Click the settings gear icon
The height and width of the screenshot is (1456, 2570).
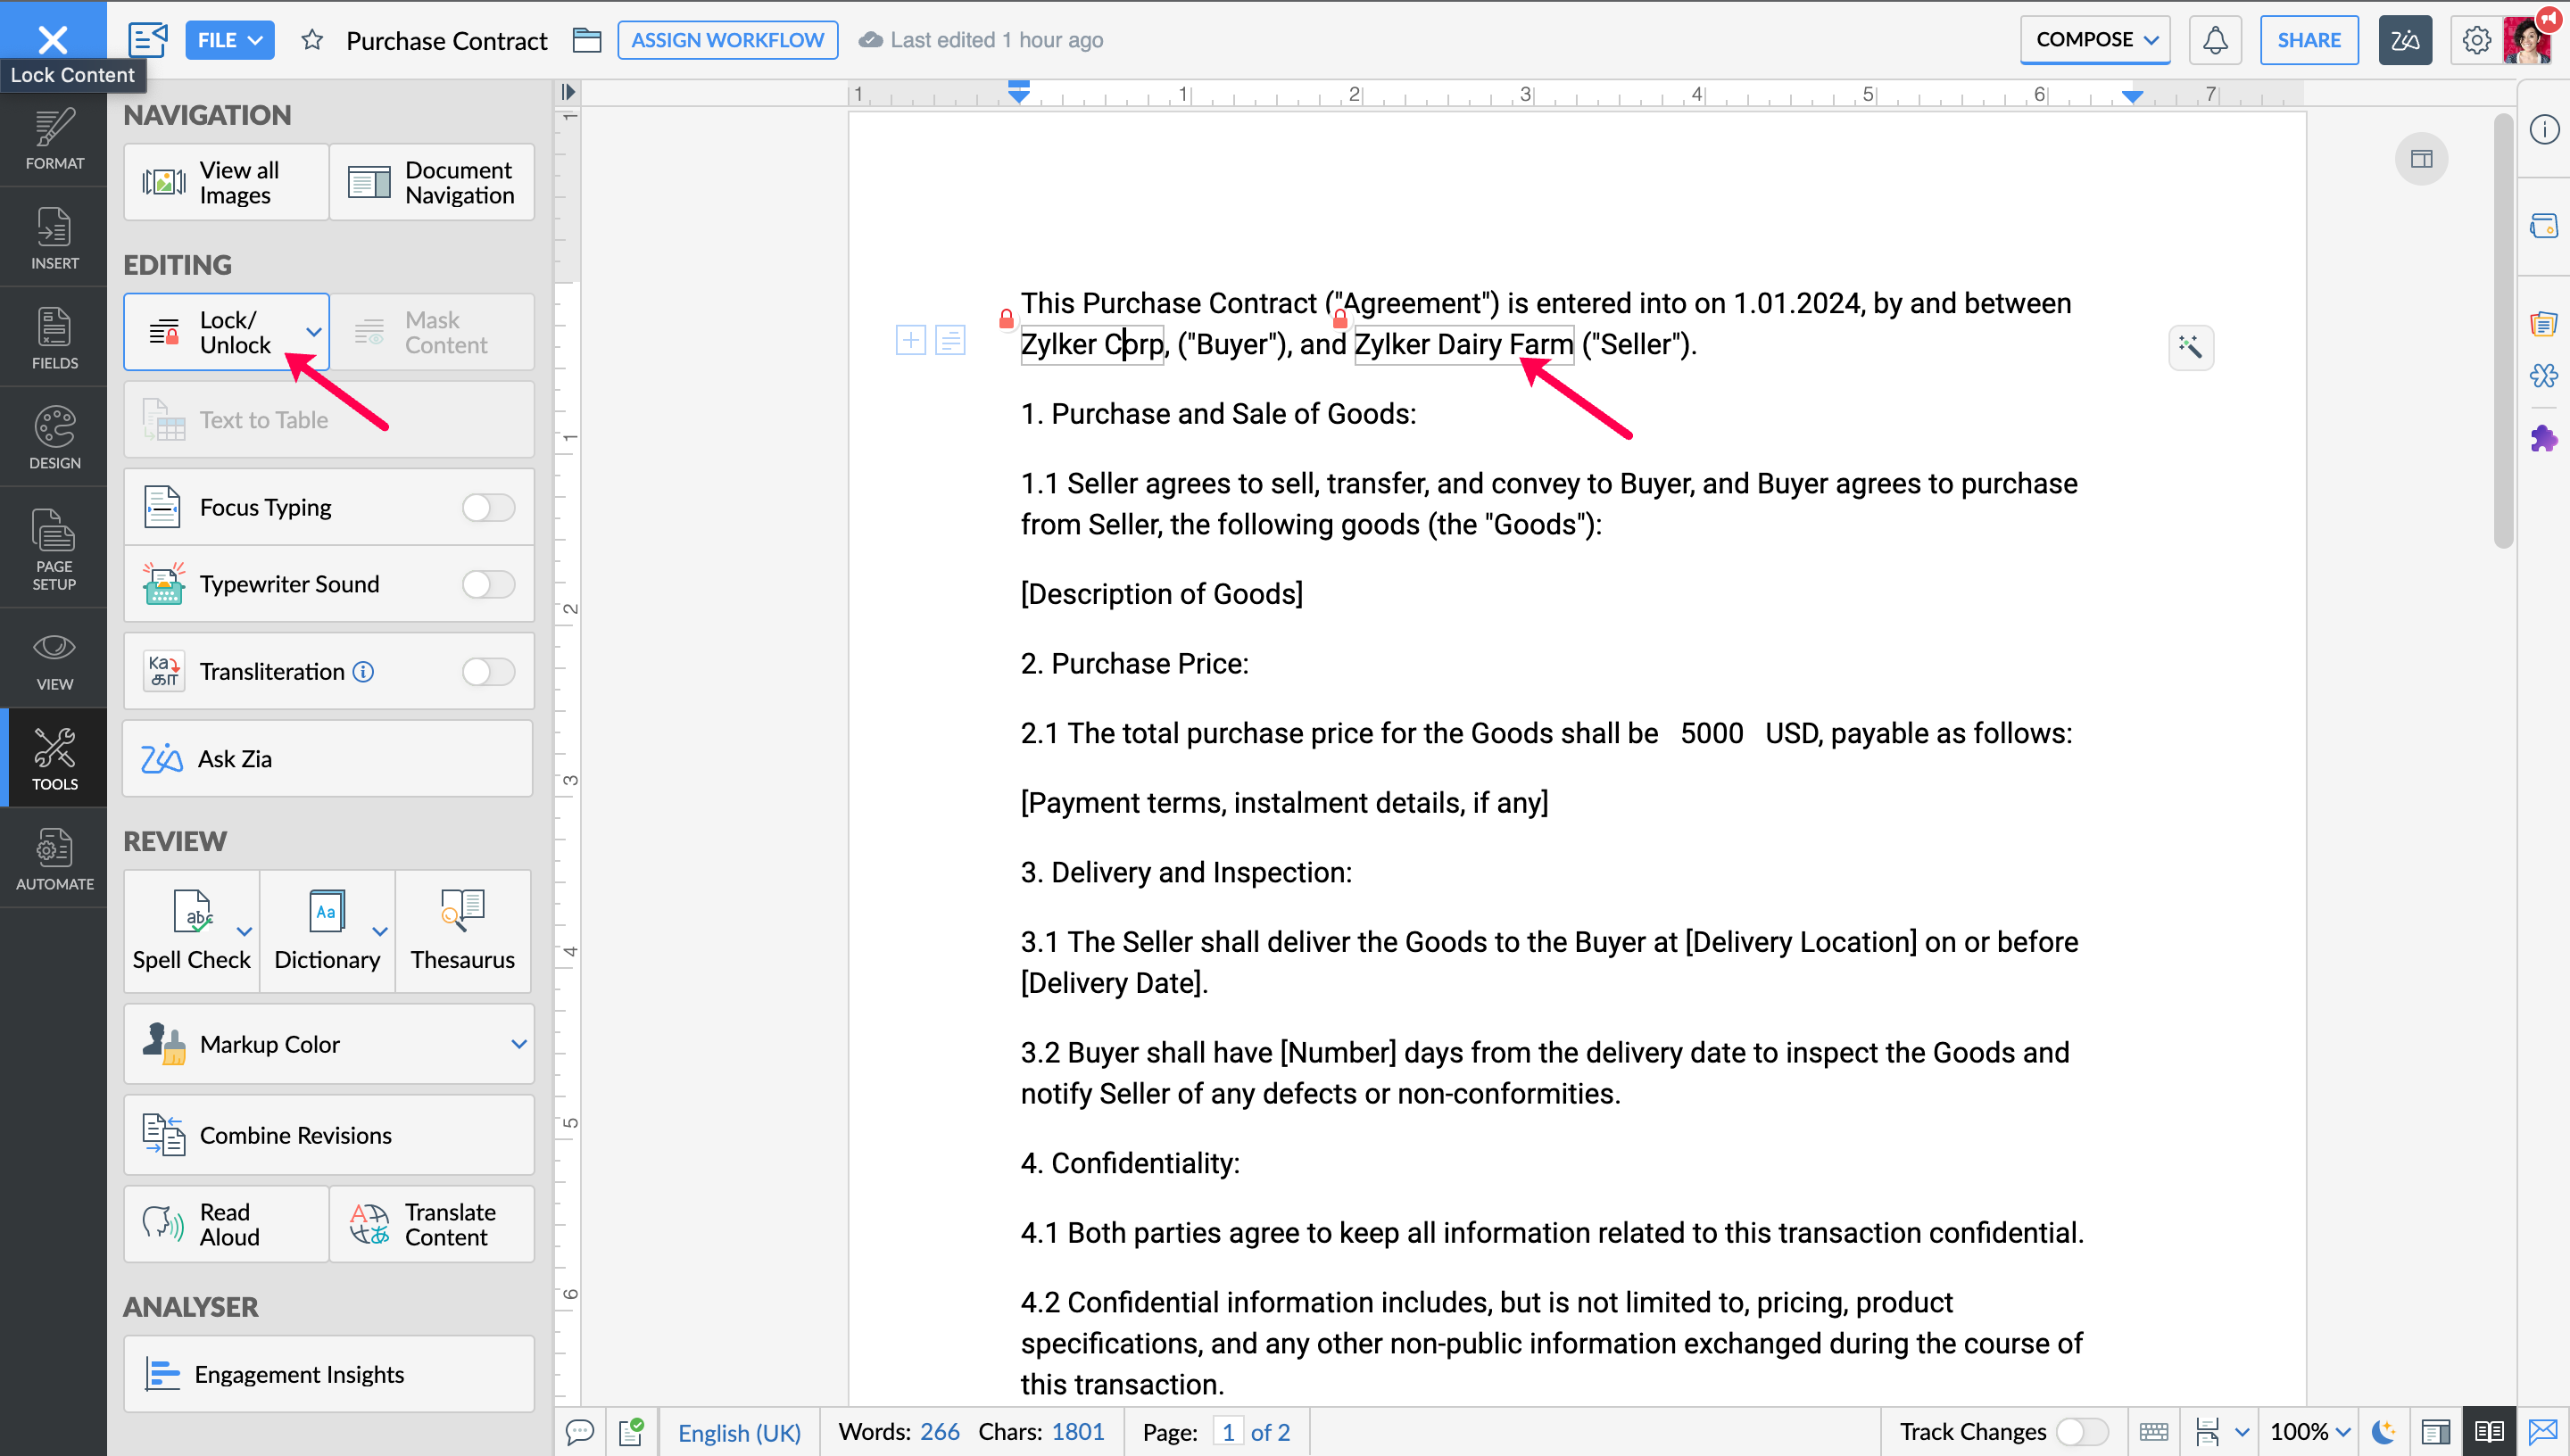[2476, 40]
